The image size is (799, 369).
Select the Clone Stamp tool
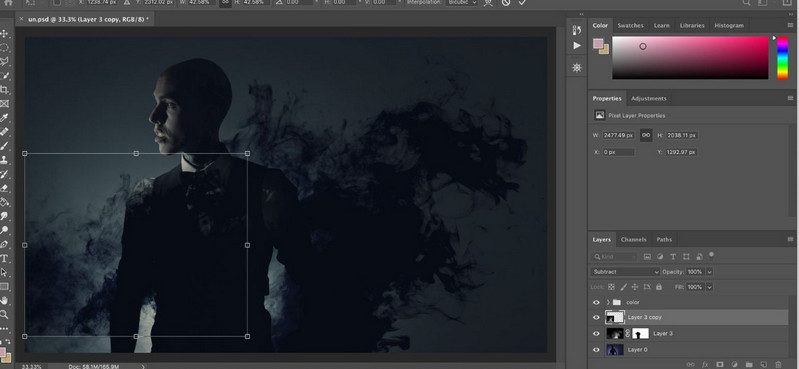coord(5,160)
